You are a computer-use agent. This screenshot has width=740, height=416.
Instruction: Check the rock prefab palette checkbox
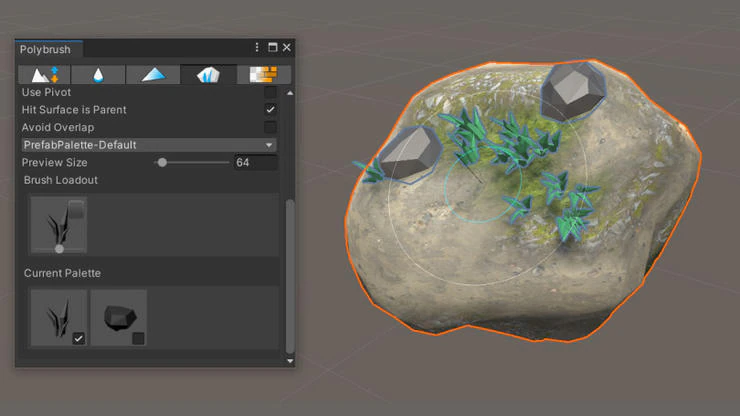(138, 338)
